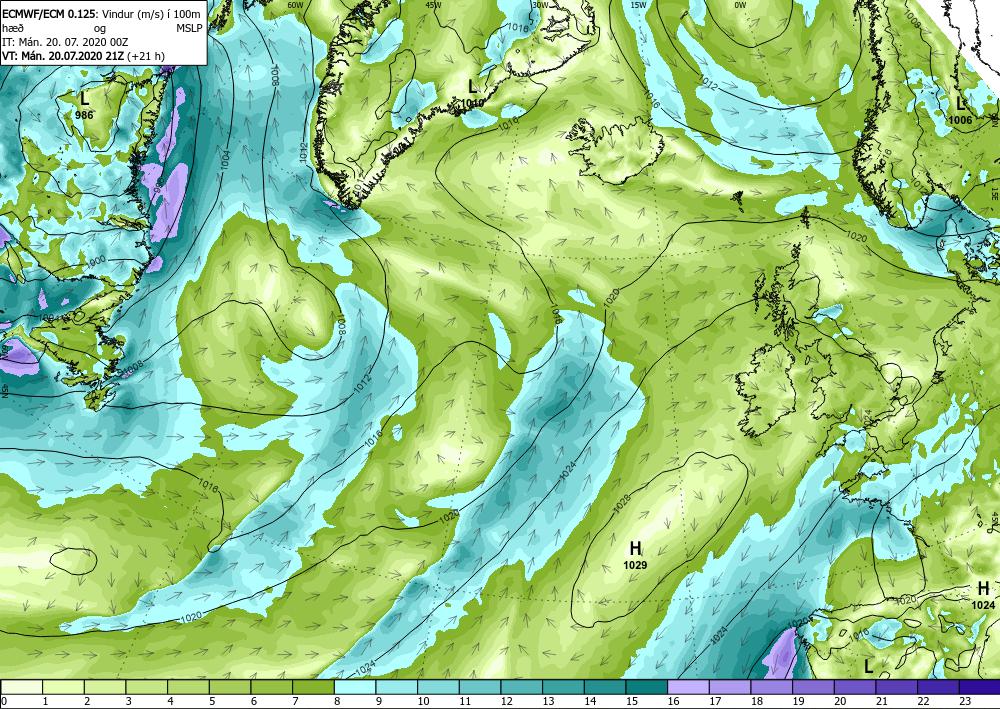Click the scale value 14
The width and height of the screenshot is (1000, 709).
point(590,702)
